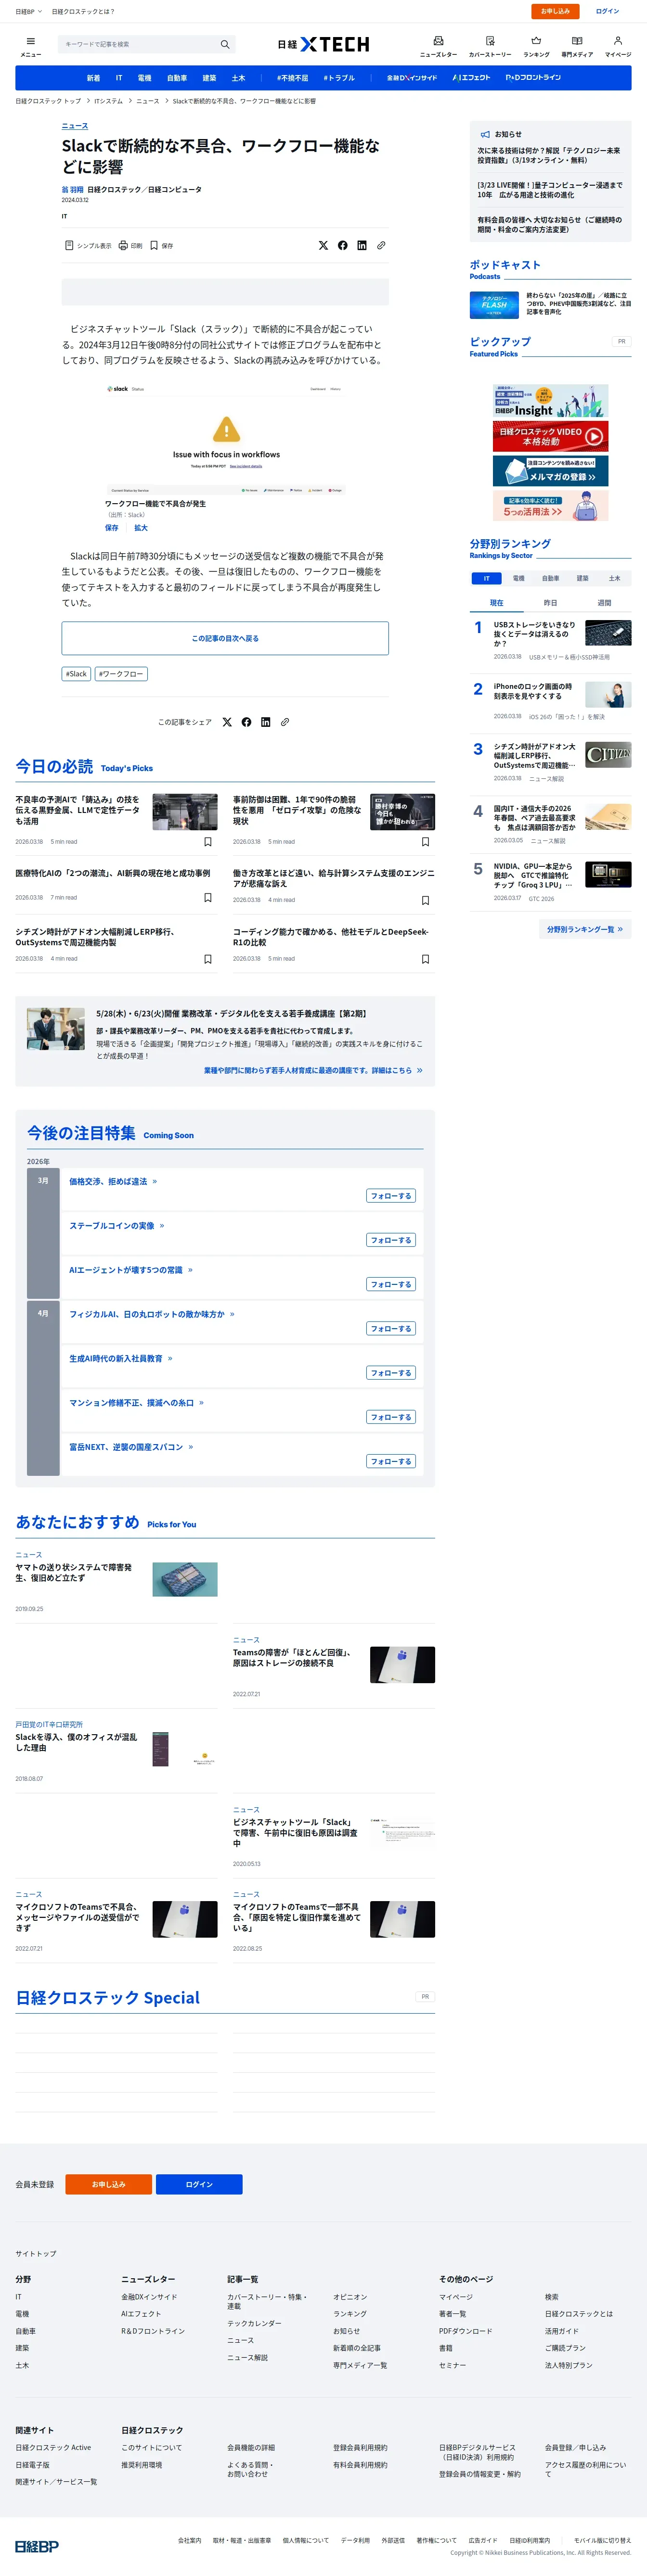Select the IT tab in 分野別ランキング

coord(486,578)
